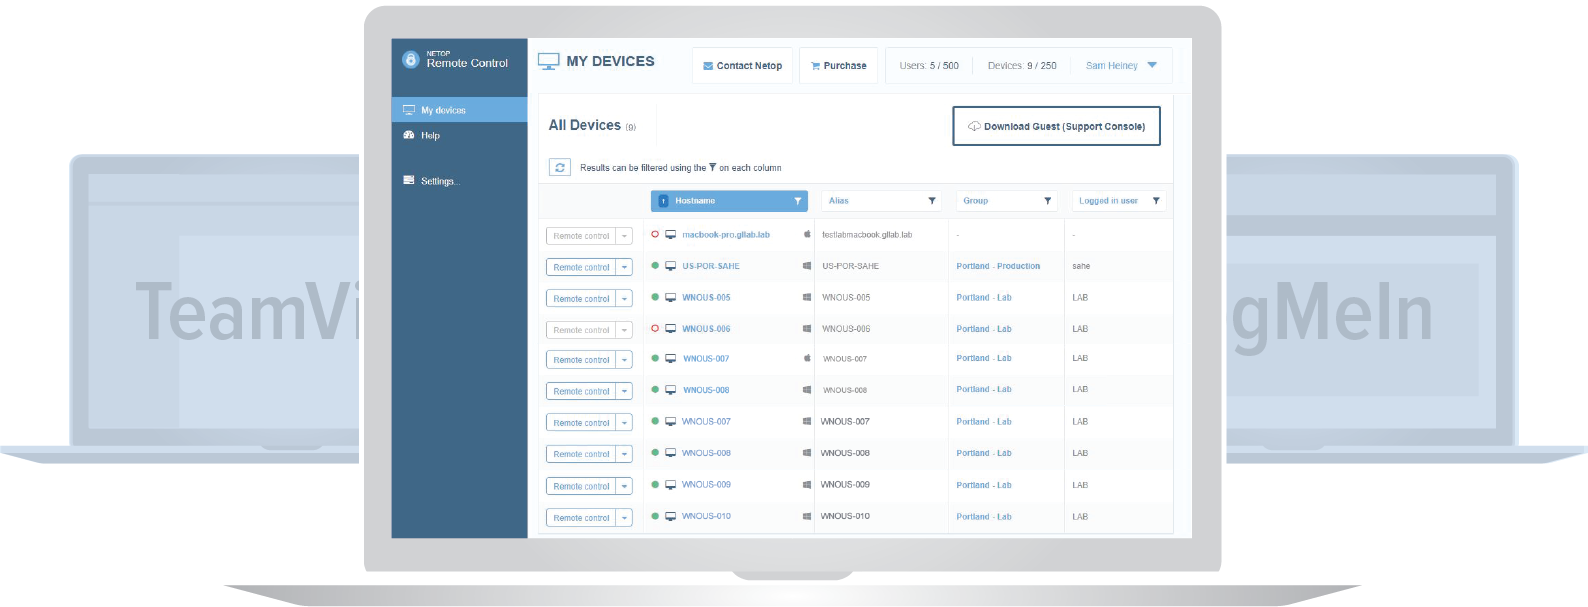Click the All Devices heading

(x=585, y=125)
